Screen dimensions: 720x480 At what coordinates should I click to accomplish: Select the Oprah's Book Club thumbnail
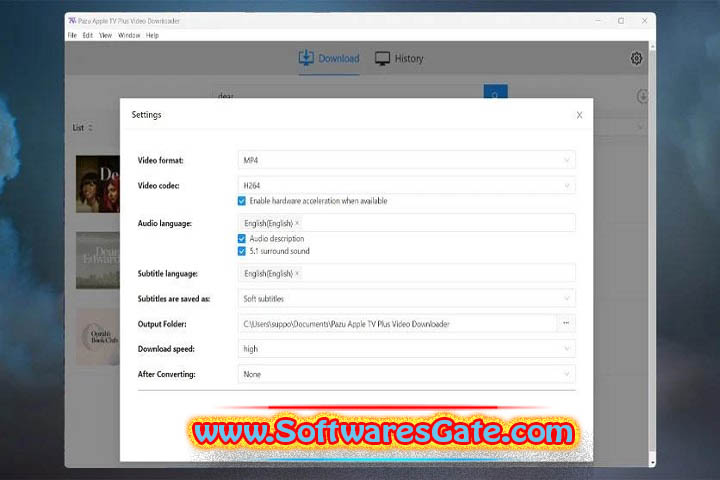coord(98,337)
